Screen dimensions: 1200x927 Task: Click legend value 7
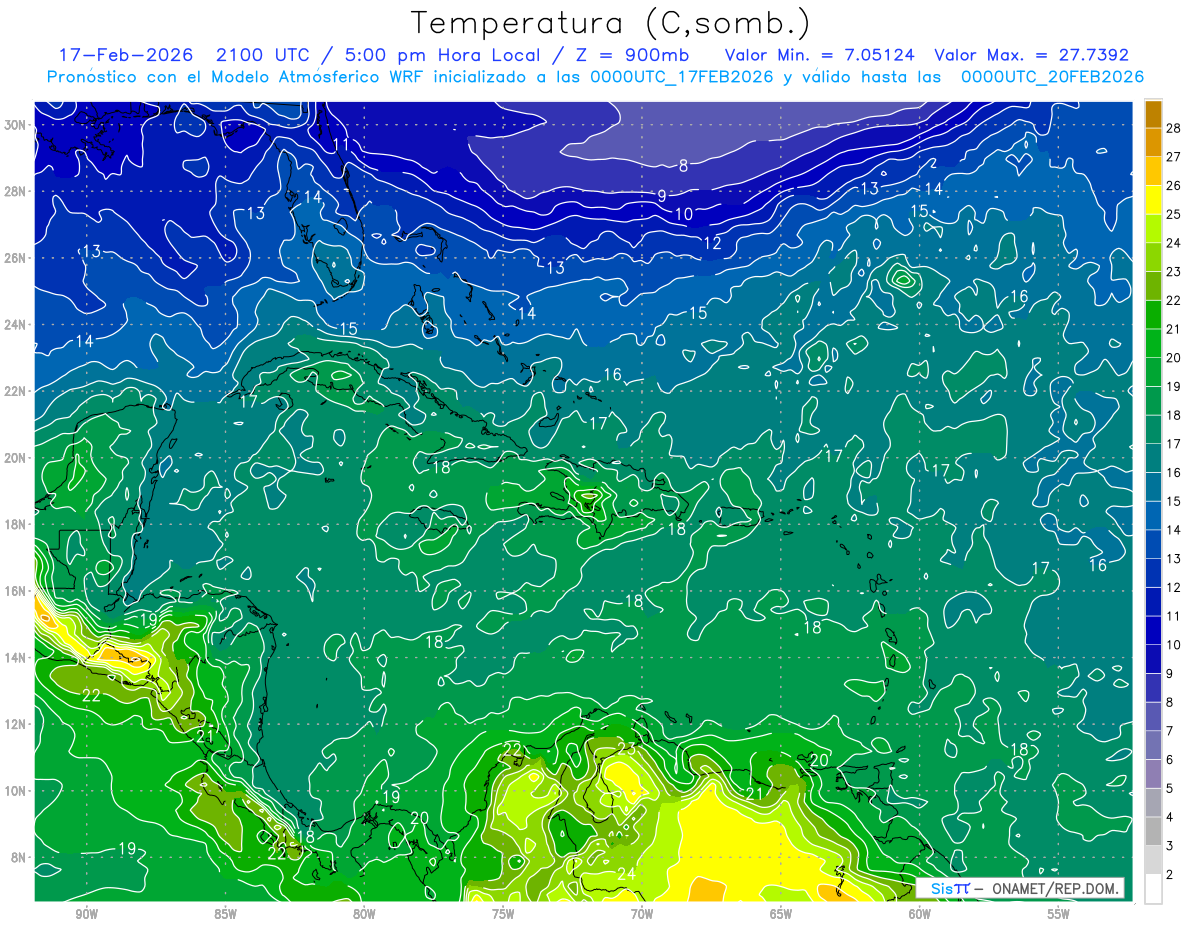(1169, 731)
